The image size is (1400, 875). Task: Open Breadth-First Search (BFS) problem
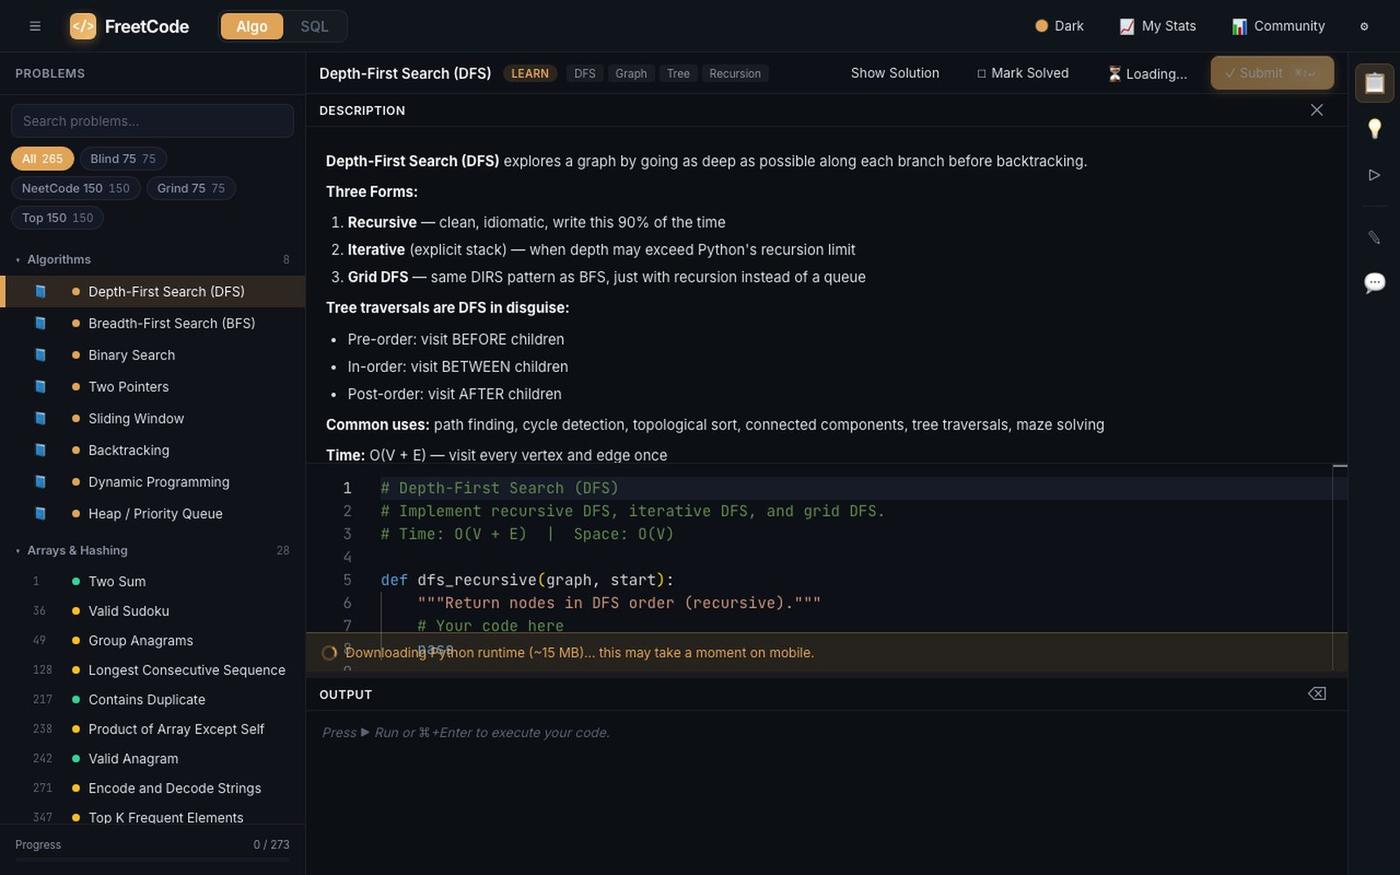152,323
